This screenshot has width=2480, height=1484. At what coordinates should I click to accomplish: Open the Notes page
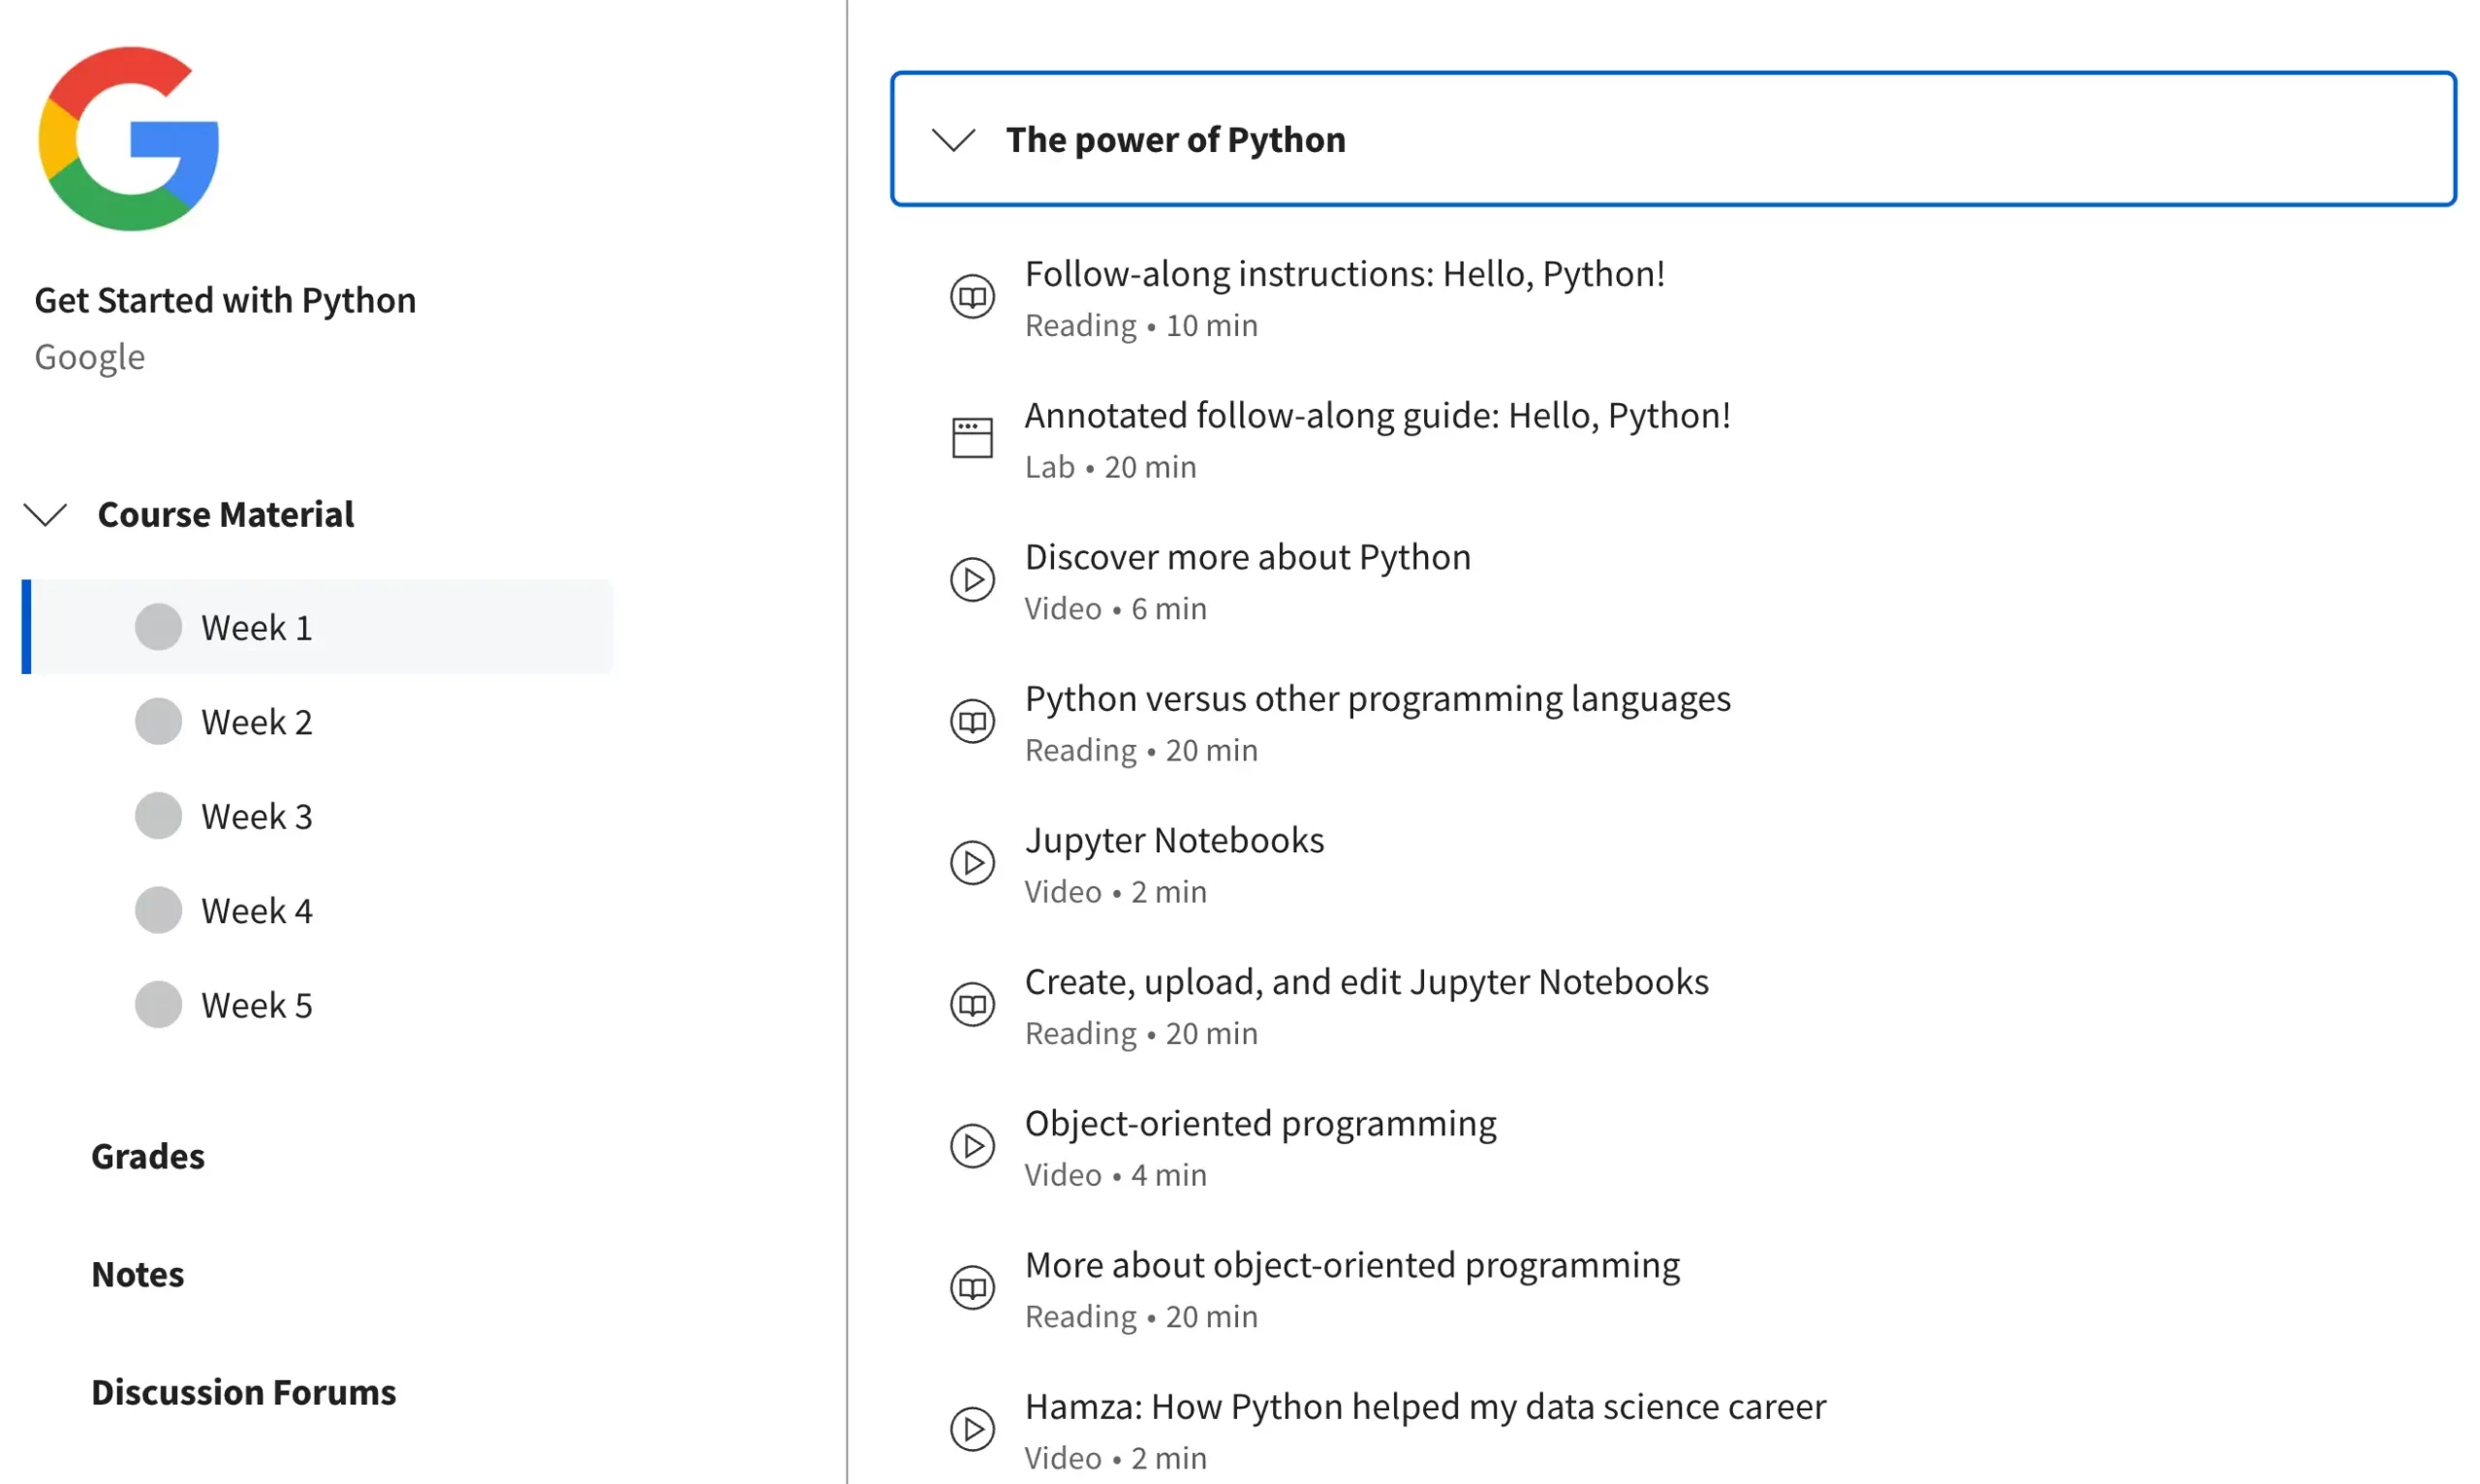(x=138, y=1275)
